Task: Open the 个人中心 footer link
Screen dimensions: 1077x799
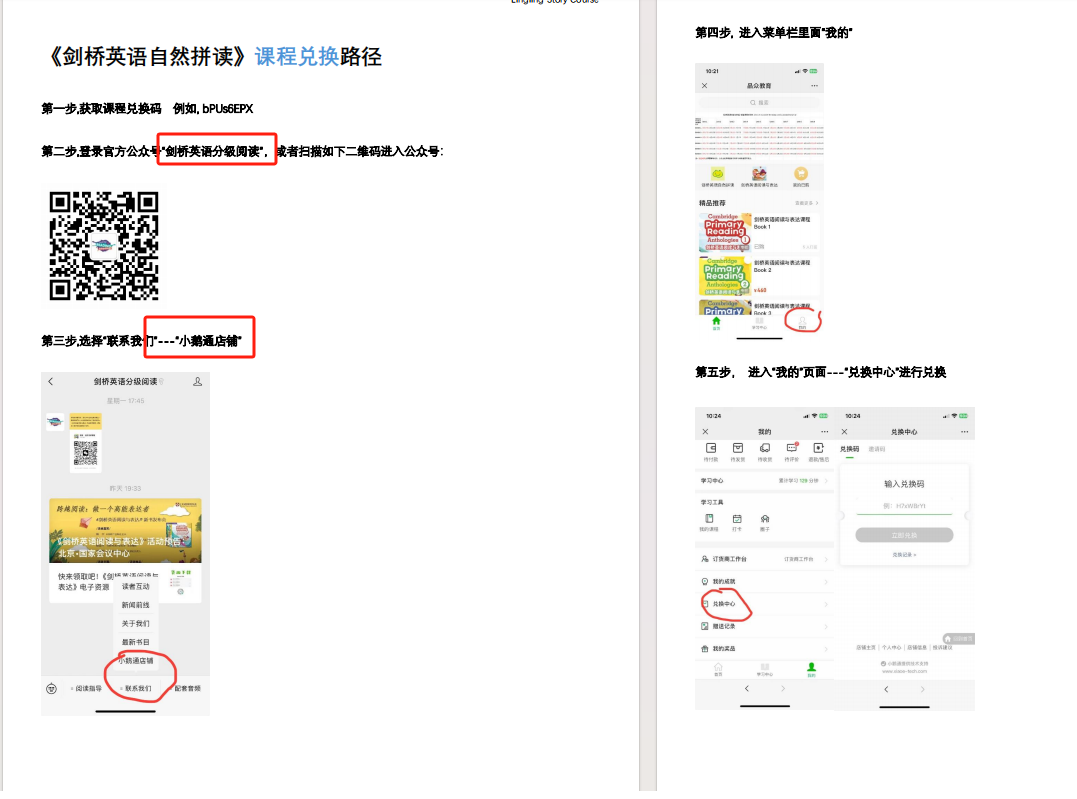Action: tap(891, 648)
